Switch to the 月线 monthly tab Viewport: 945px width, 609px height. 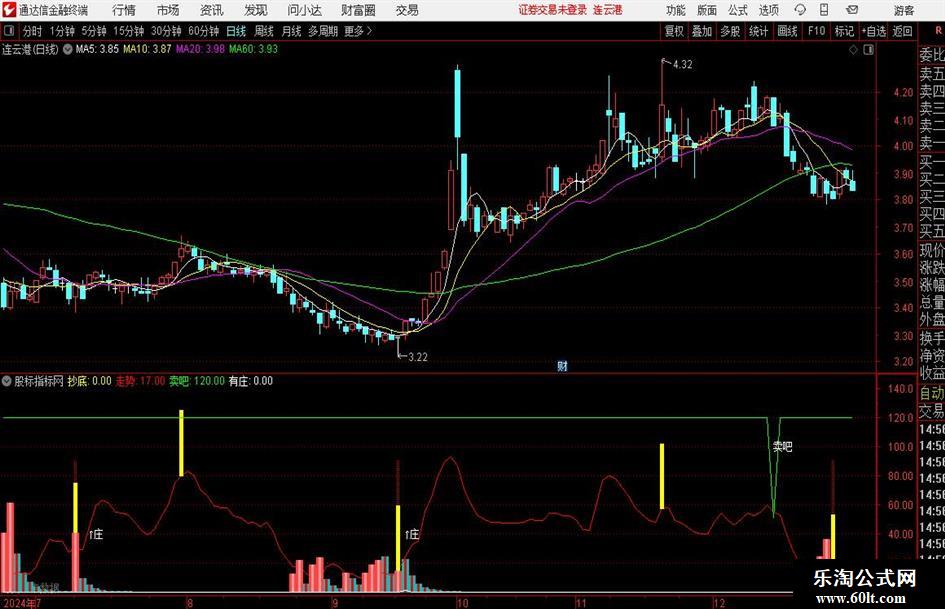coord(291,31)
